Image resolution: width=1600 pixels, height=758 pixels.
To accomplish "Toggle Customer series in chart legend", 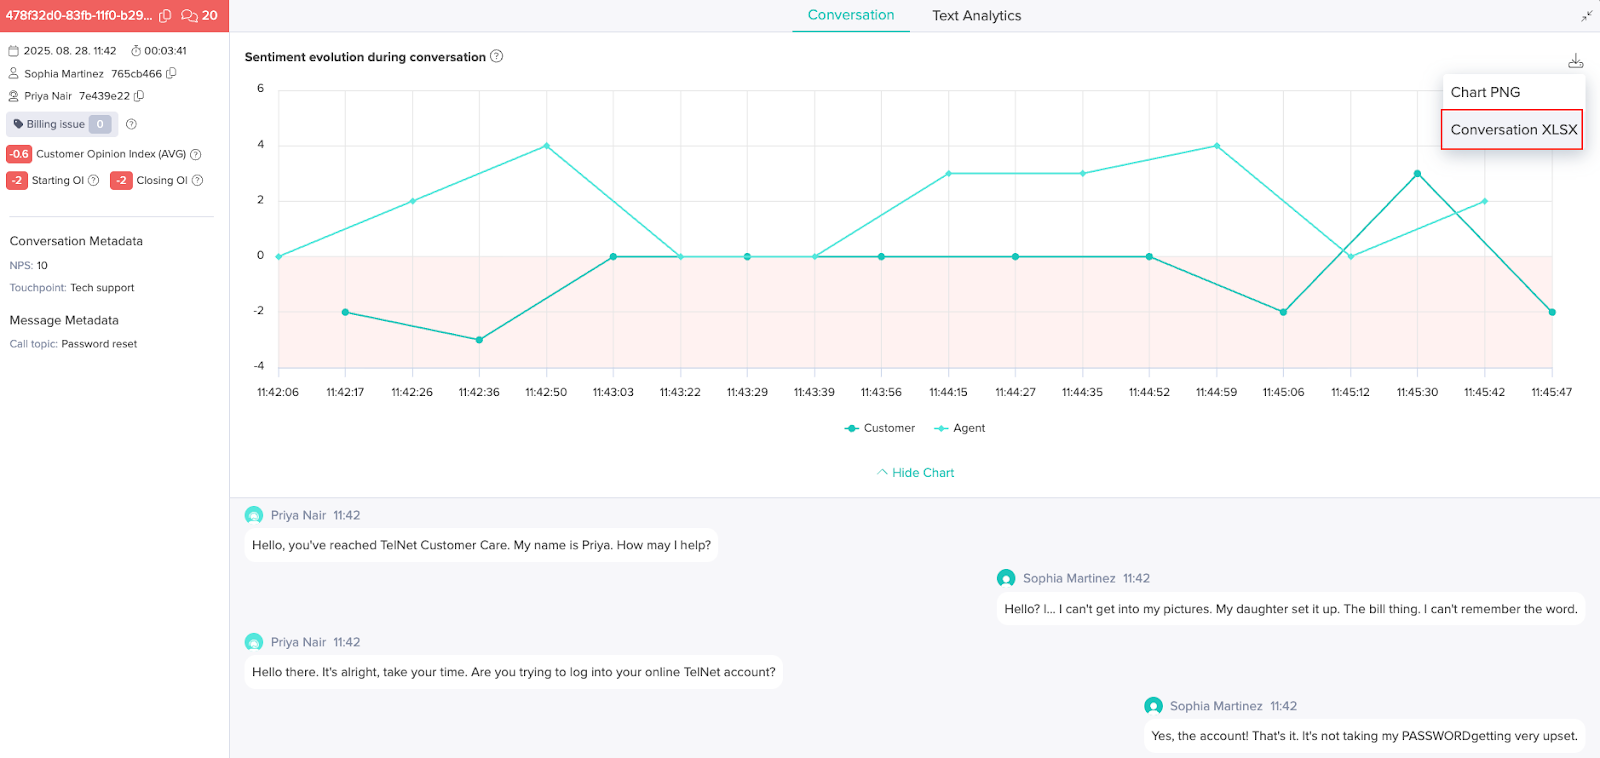I will [880, 428].
